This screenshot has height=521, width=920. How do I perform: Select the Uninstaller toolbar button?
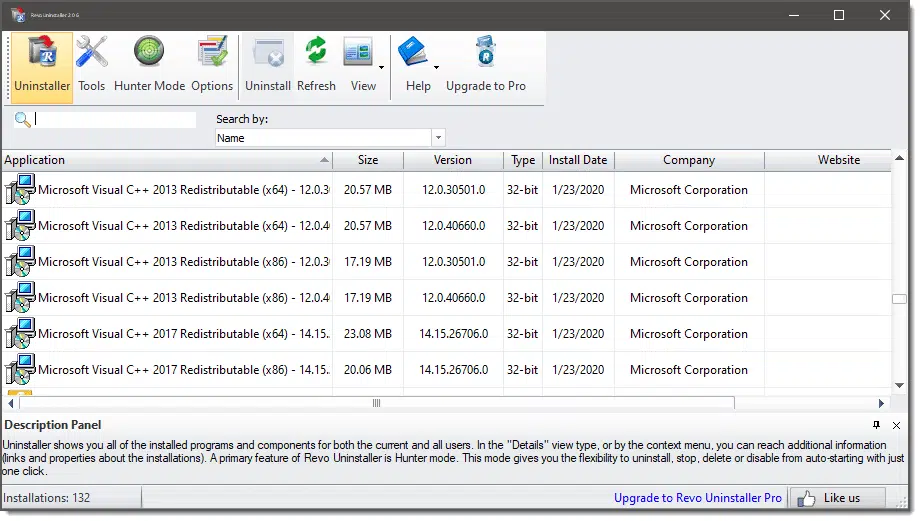(42, 67)
